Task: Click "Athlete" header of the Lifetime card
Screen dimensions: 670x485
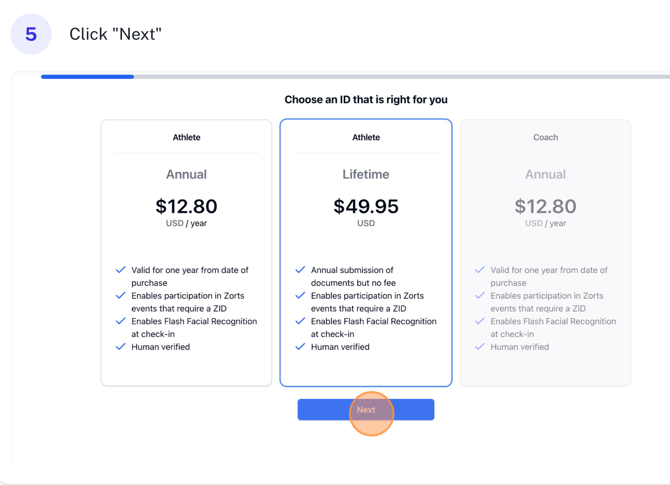Action: (x=366, y=137)
